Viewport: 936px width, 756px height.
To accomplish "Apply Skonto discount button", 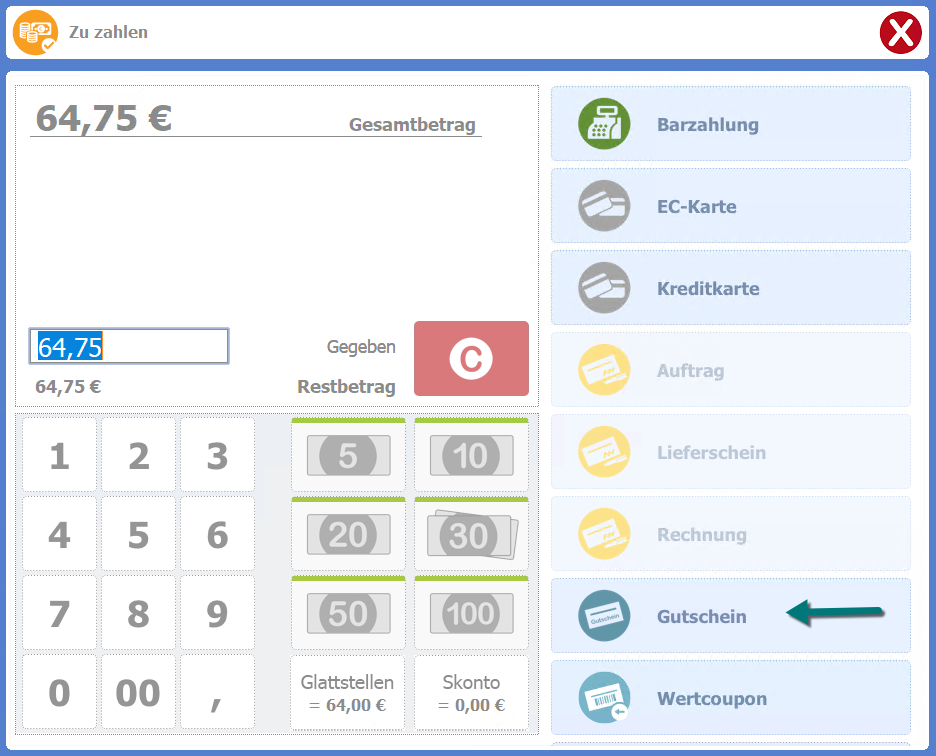I will coord(471,694).
